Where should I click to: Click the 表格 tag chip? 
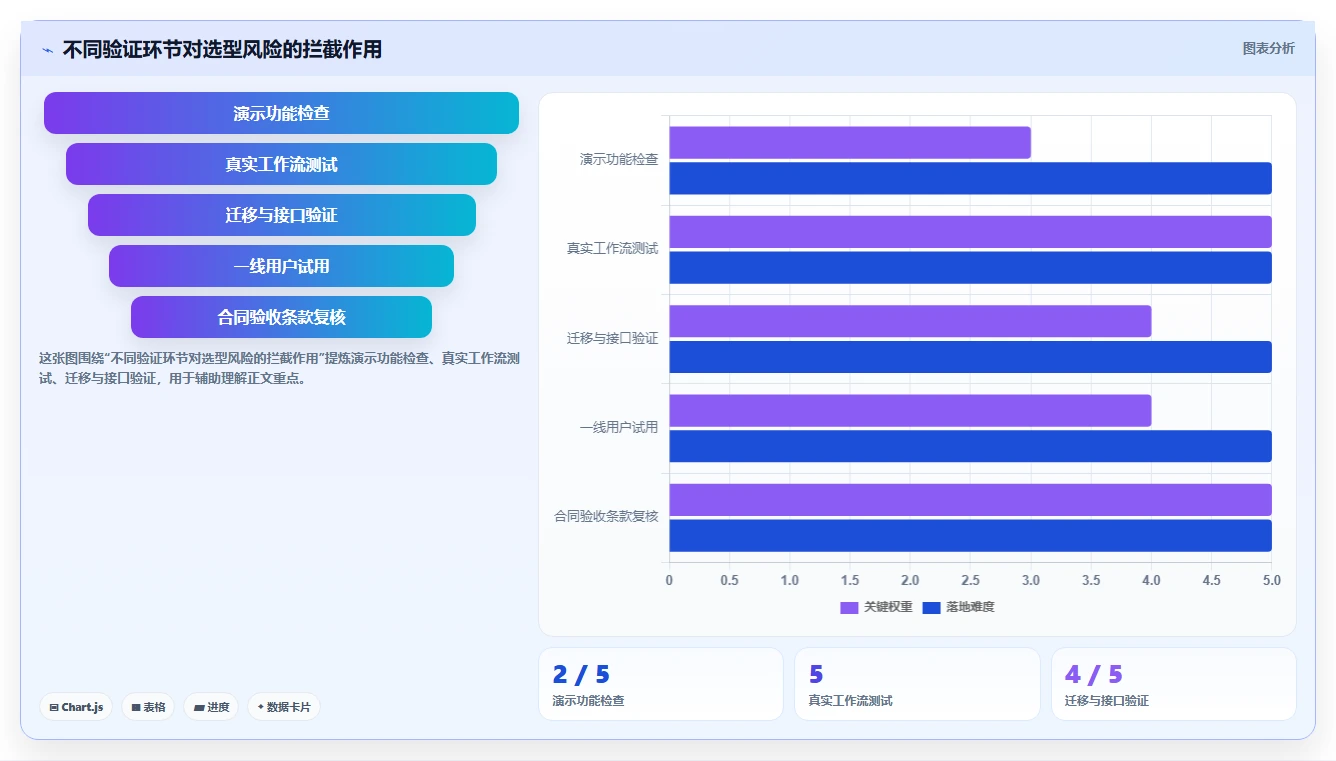(x=148, y=707)
